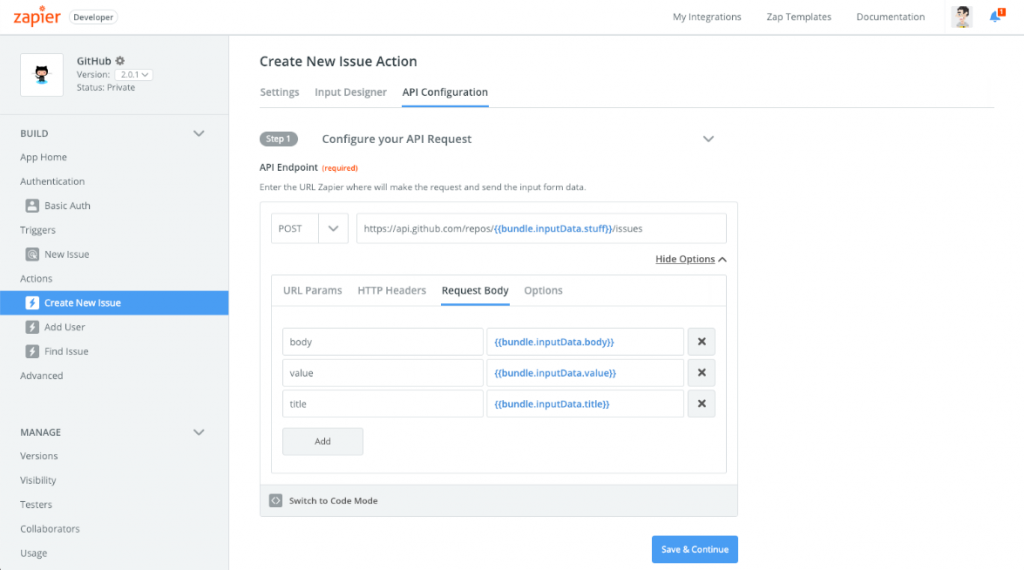Open Advanced in sidebar
1024x570 pixels.
pos(41,375)
